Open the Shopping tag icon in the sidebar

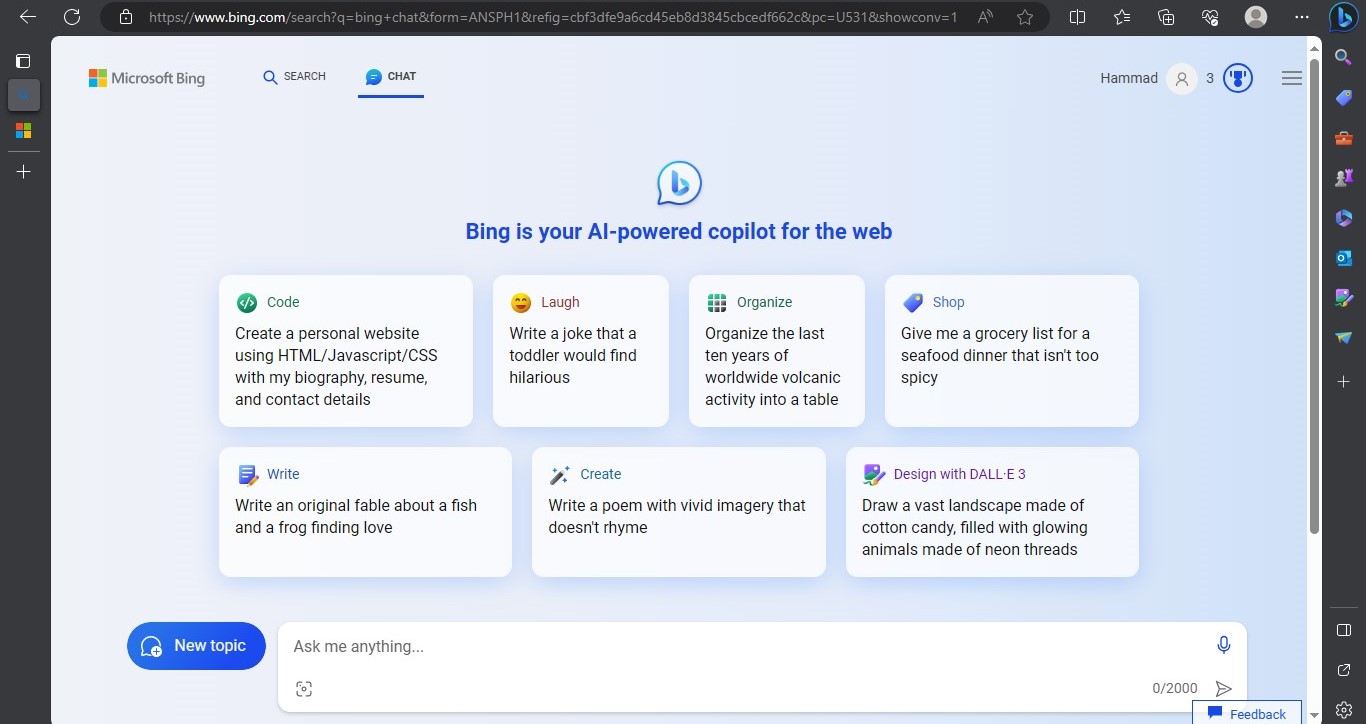pyautogui.click(x=1344, y=98)
